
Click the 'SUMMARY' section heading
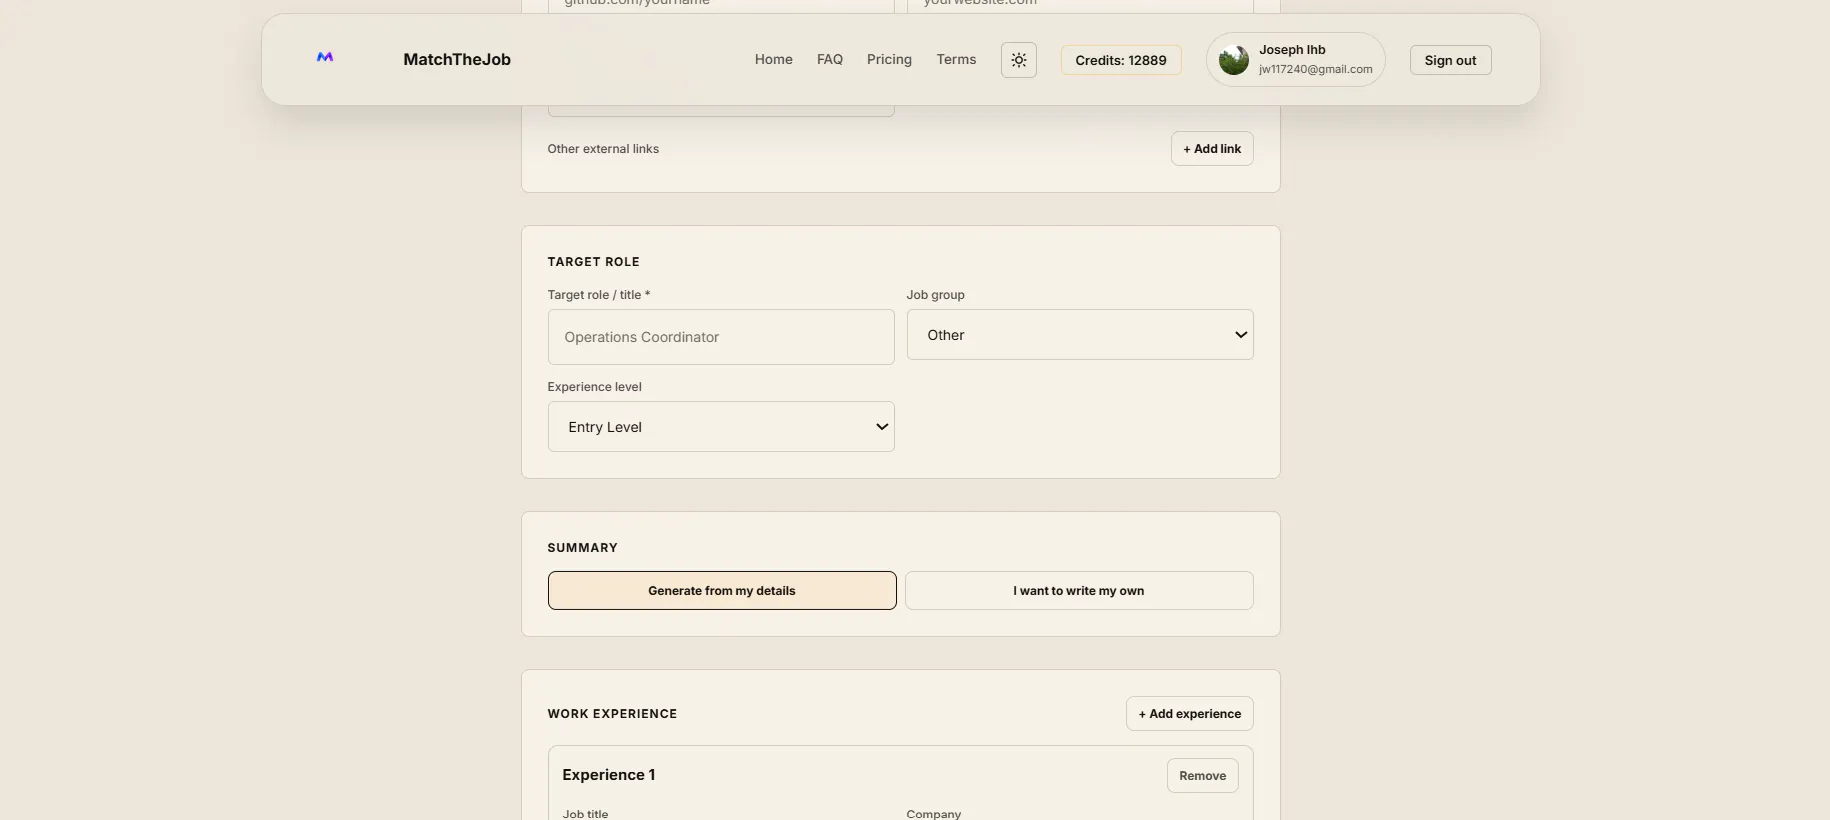(x=582, y=548)
